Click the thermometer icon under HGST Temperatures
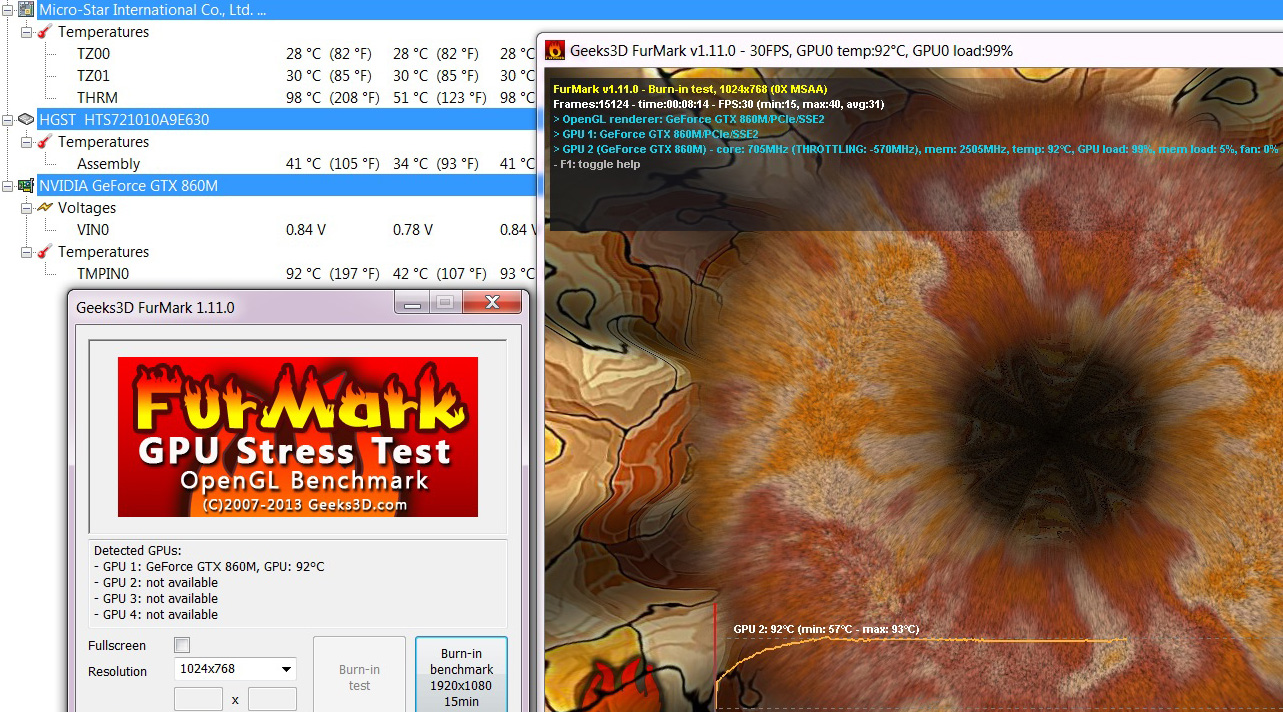The image size is (1283, 712). coord(46,142)
